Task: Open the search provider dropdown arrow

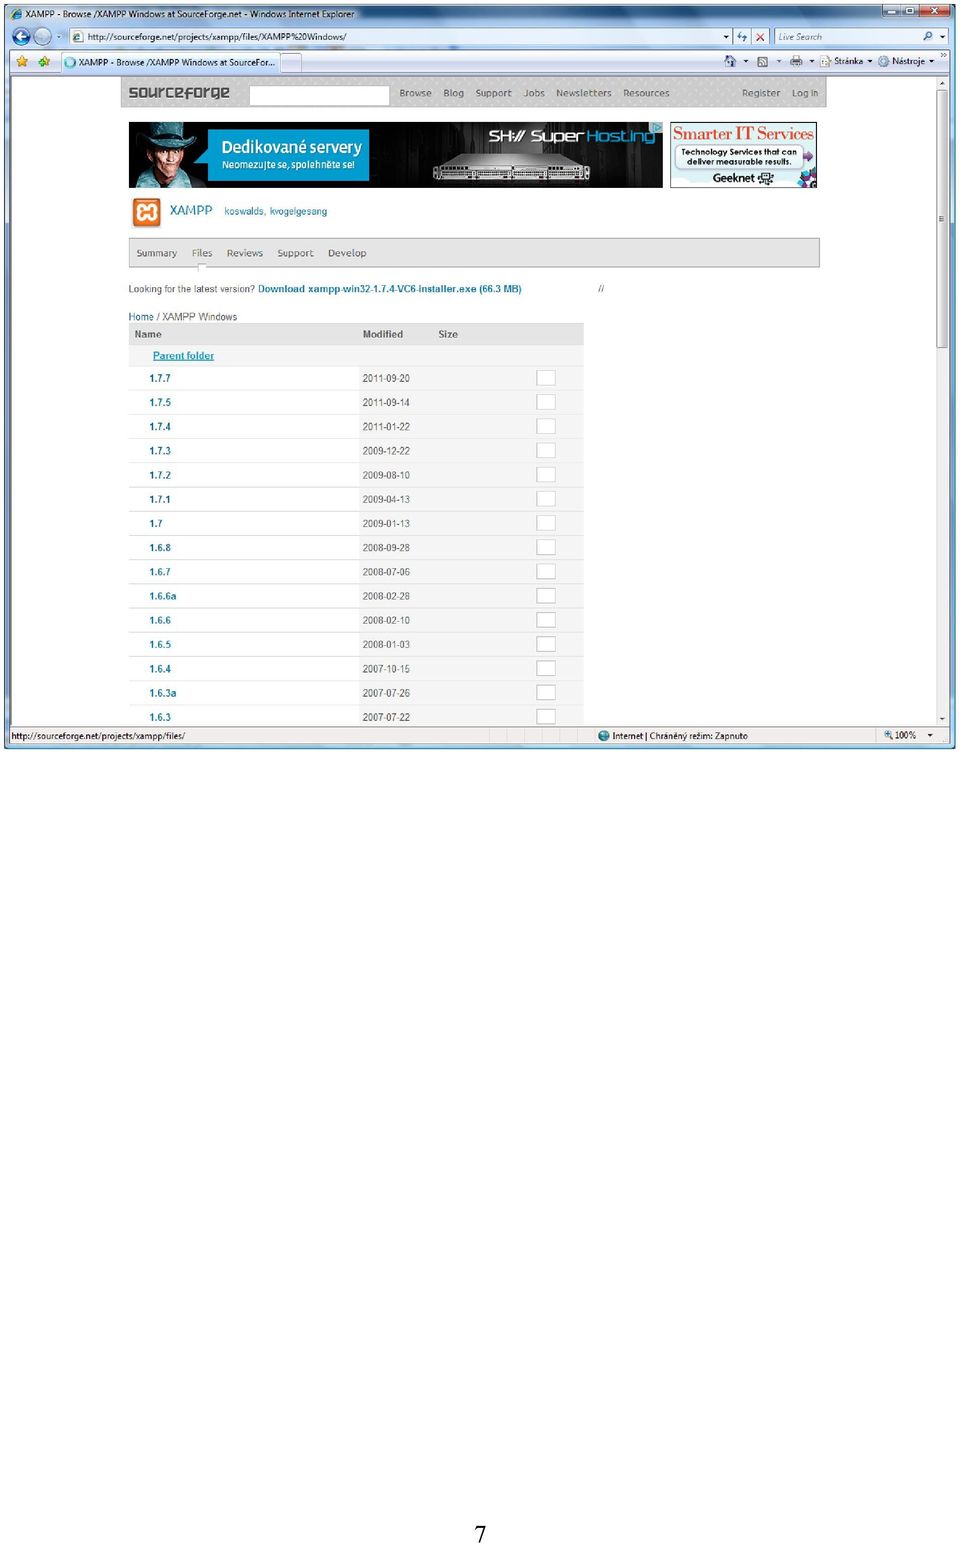Action: pyautogui.click(x=942, y=37)
